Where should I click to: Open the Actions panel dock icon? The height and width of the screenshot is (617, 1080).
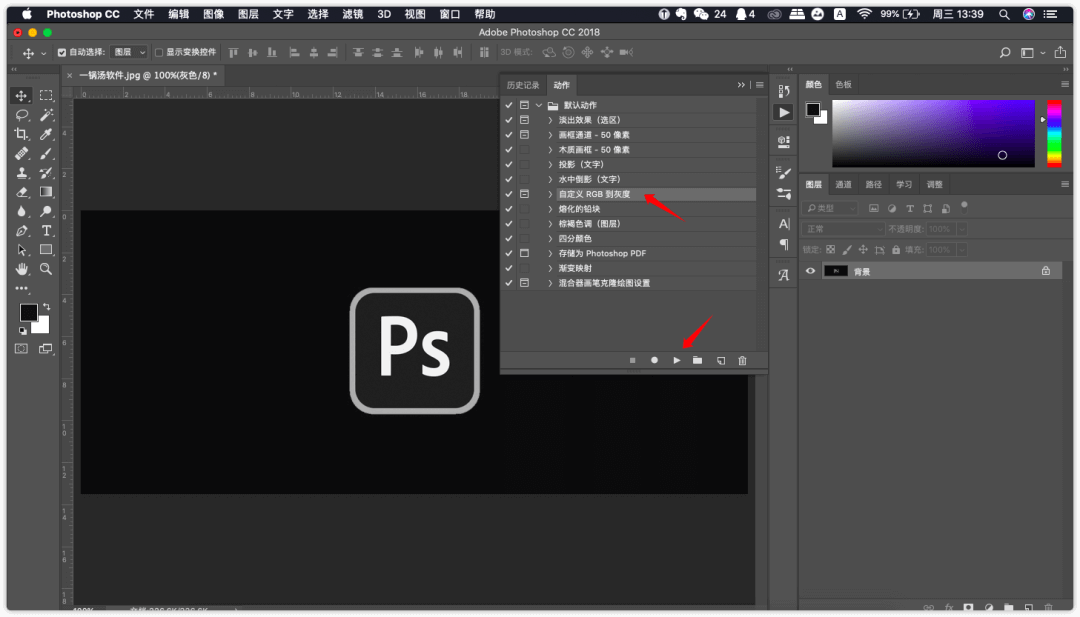[784, 112]
